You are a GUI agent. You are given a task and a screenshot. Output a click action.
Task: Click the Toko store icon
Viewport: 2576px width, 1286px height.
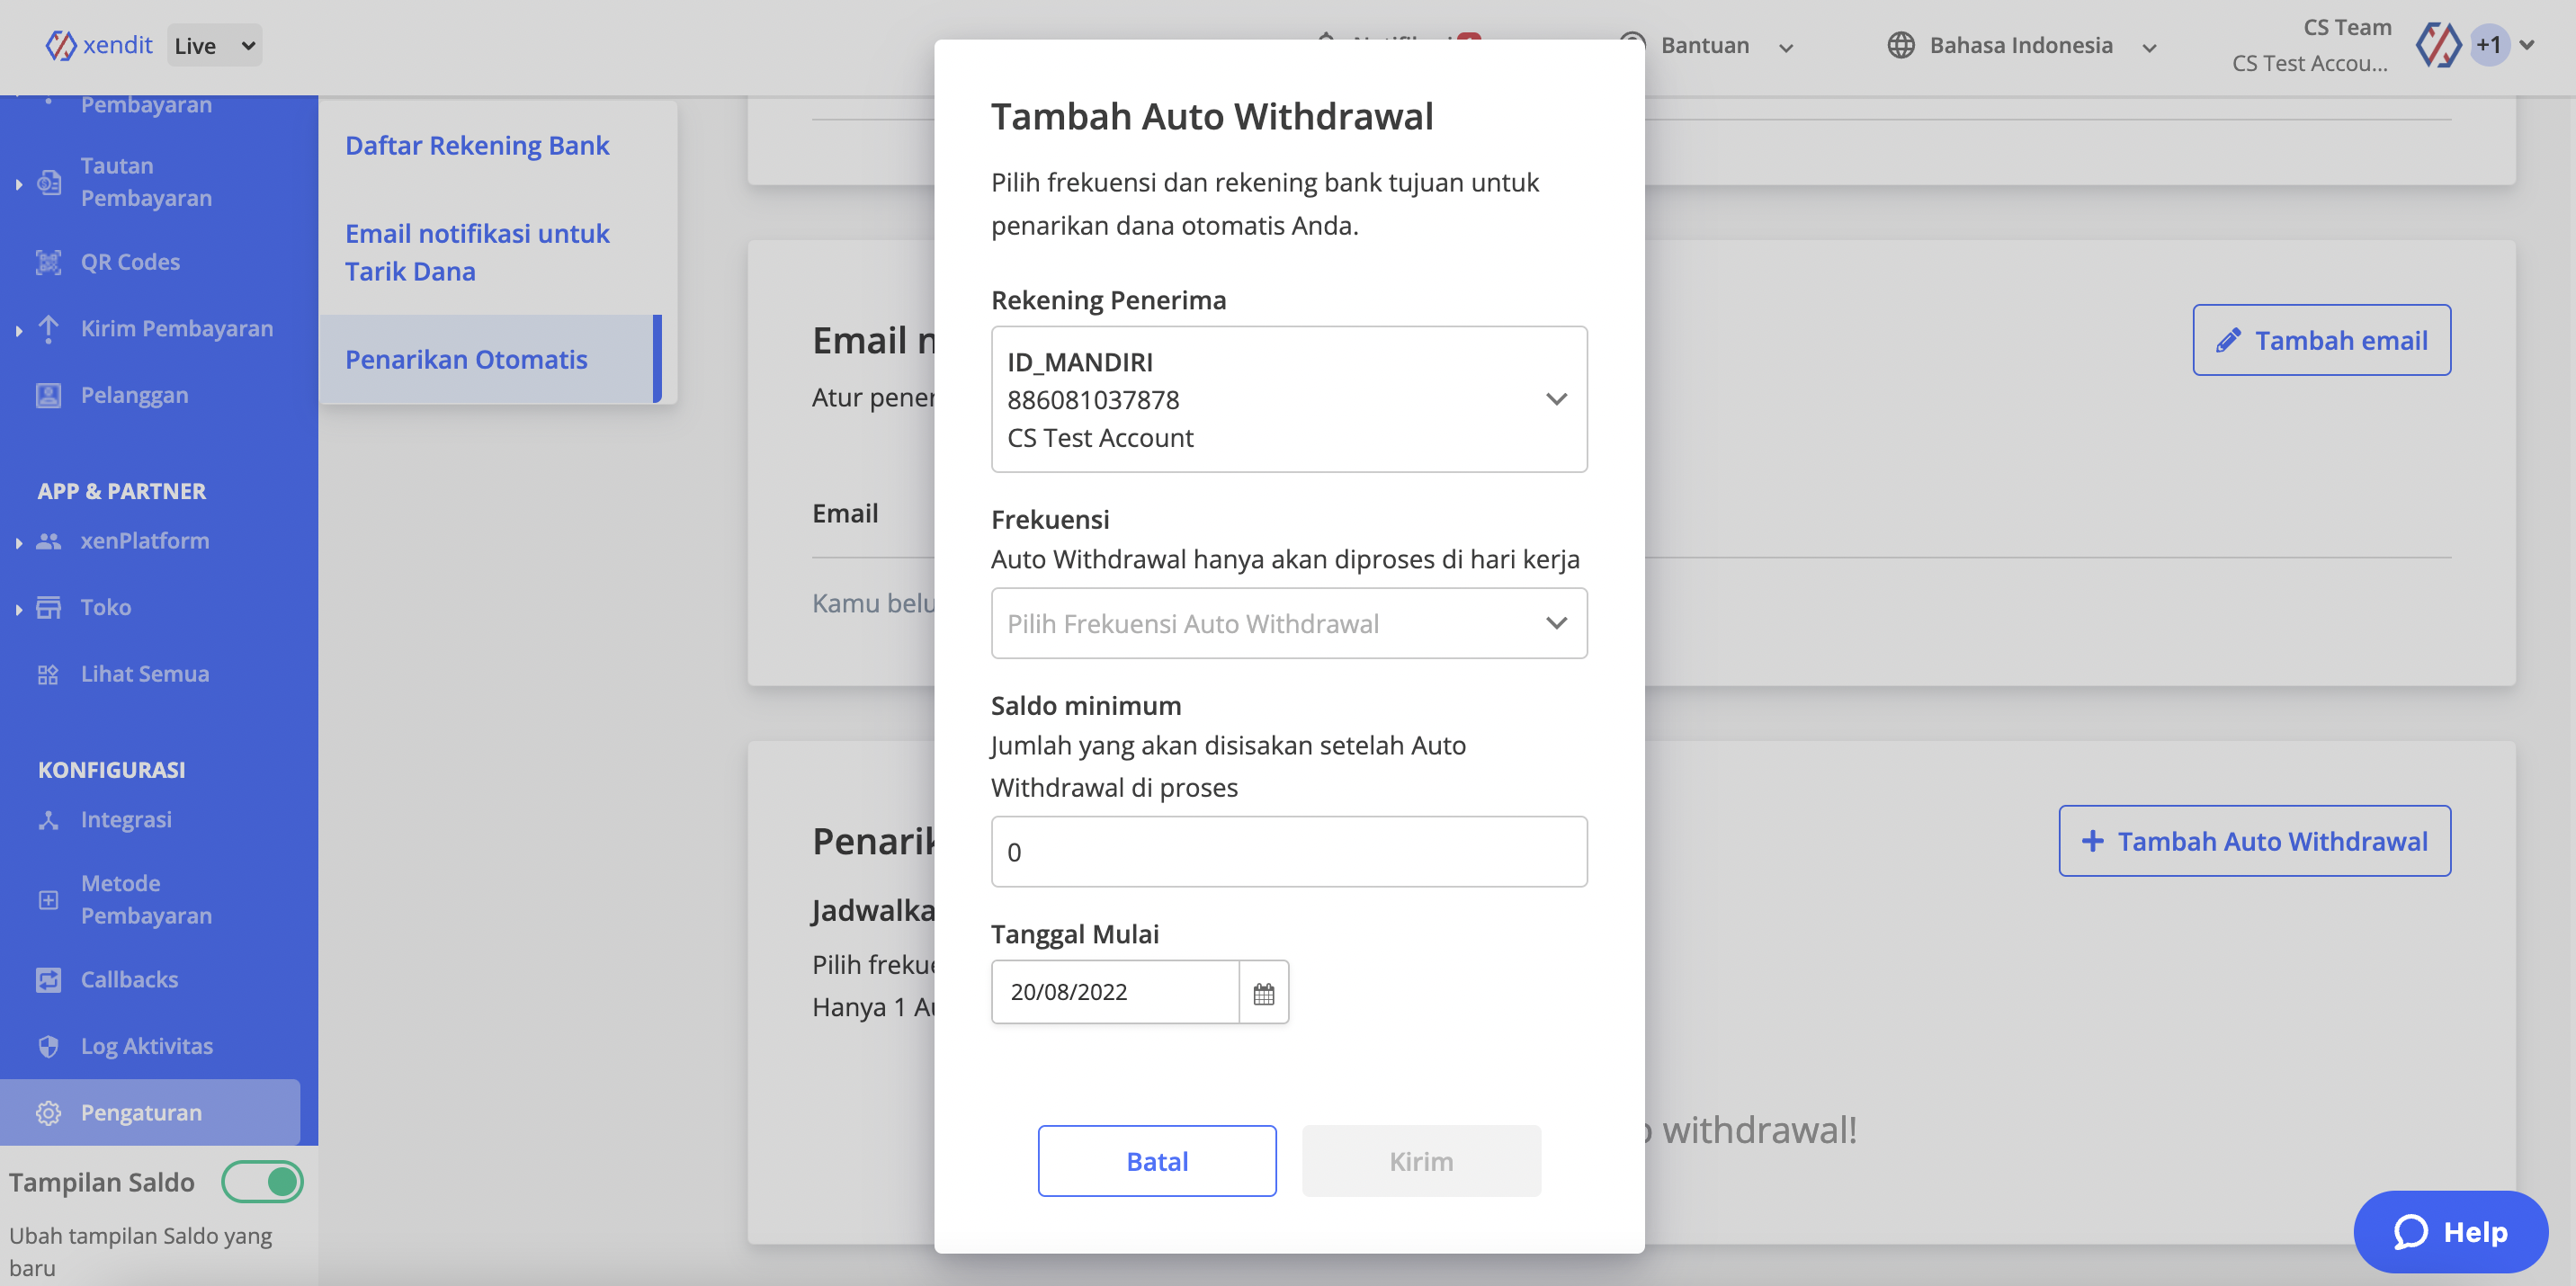(49, 607)
